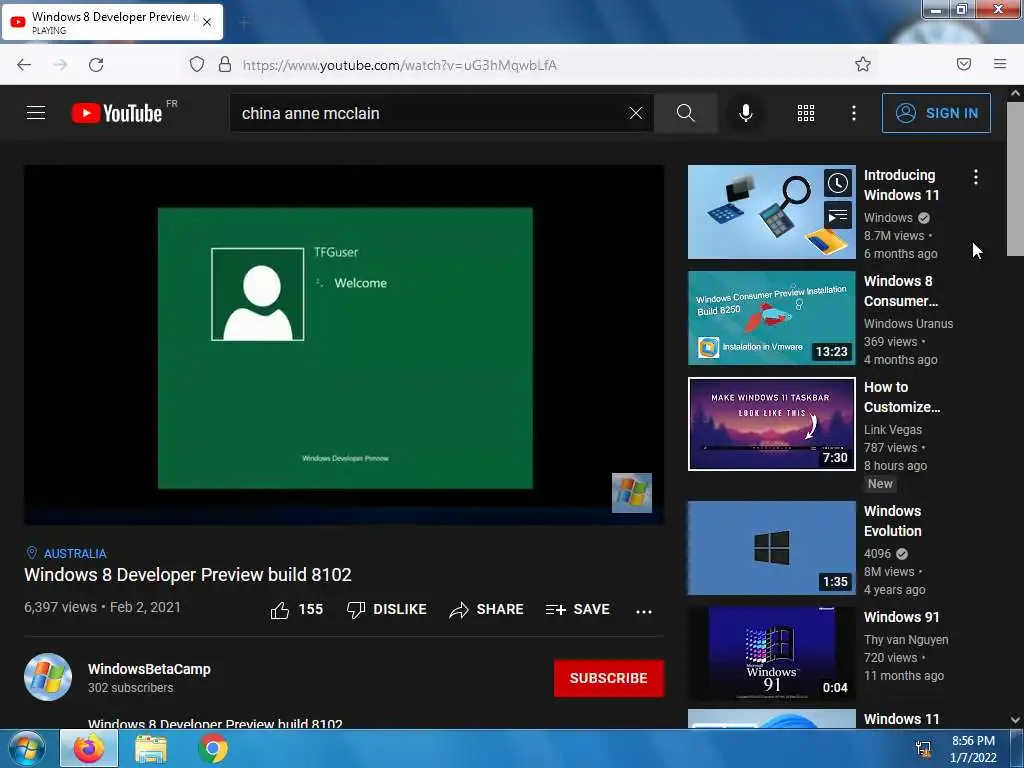Open WindowsBetaCamp channel name link

point(150,669)
